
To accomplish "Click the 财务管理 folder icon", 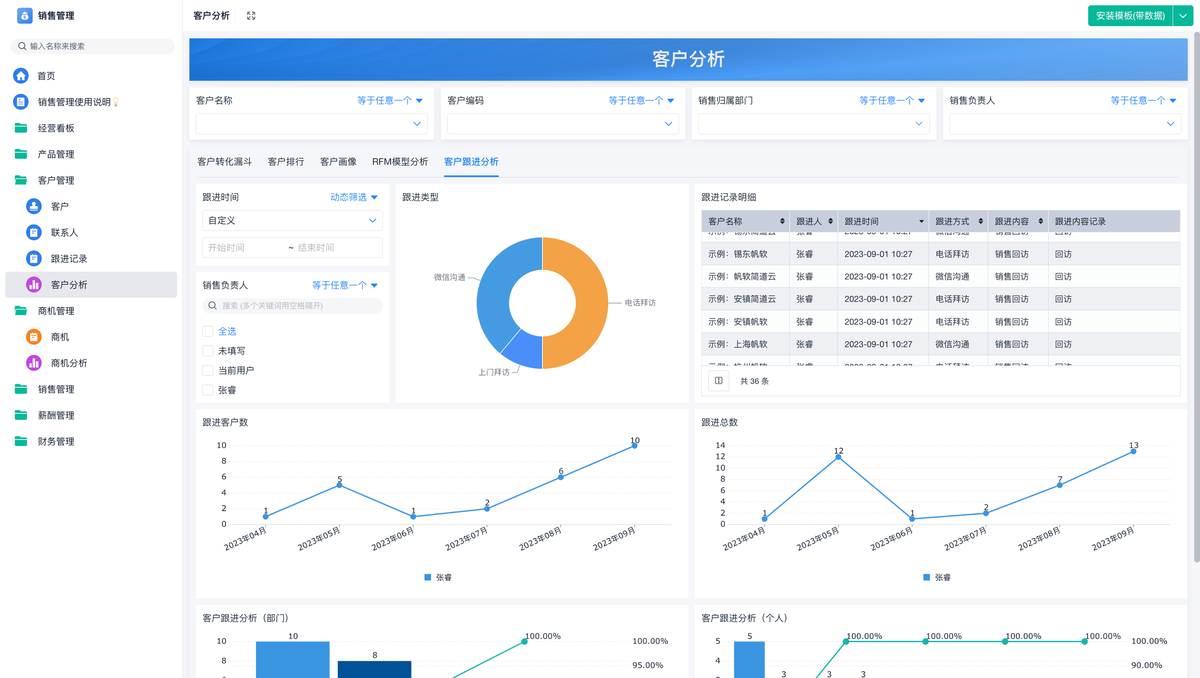I will pyautogui.click(x=21, y=441).
